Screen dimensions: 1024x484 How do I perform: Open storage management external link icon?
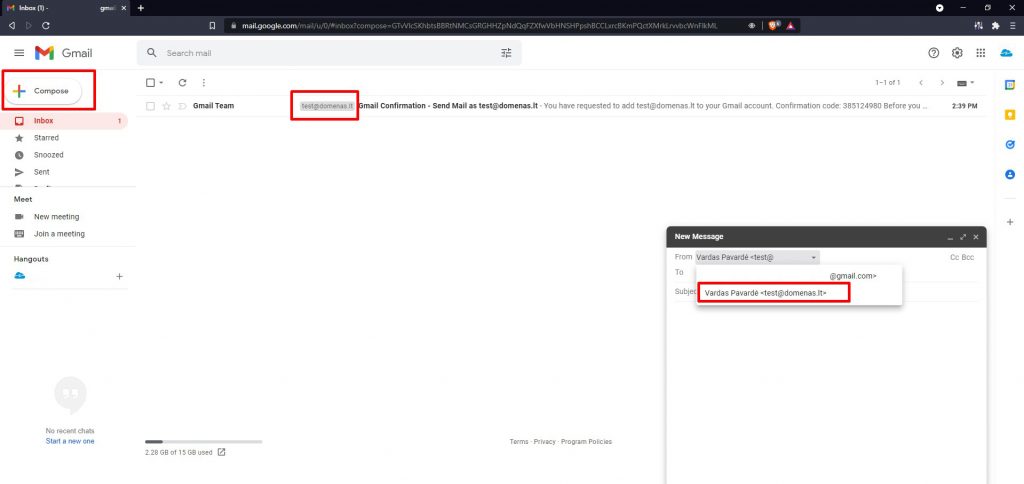coord(221,452)
